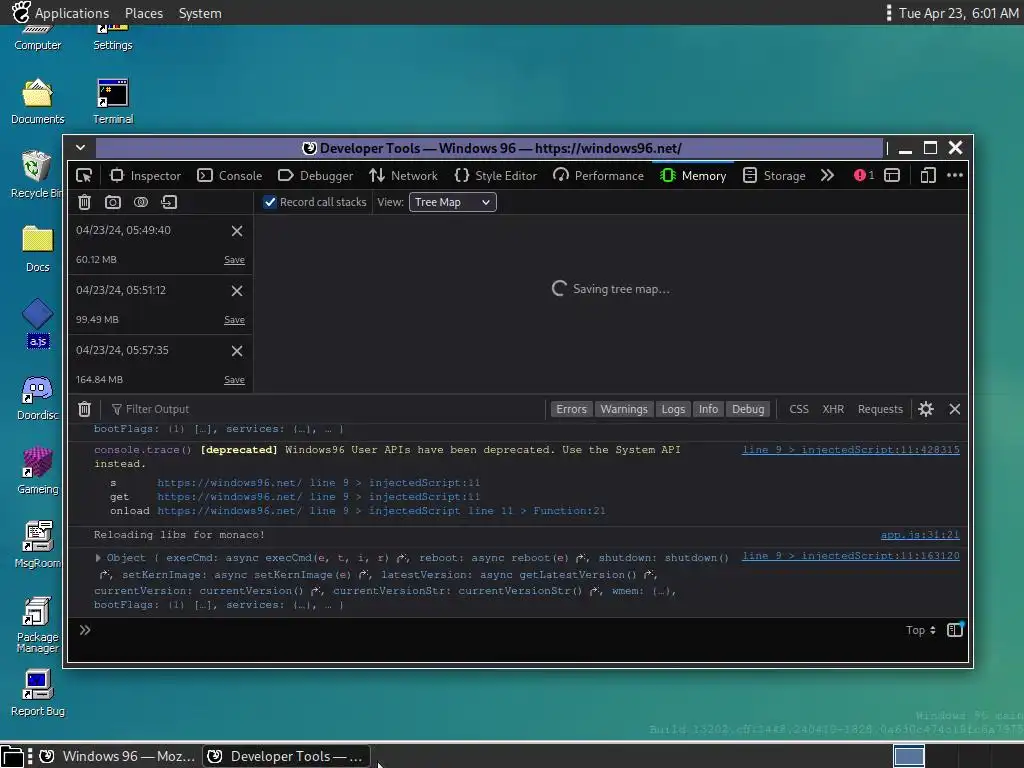Toggle the split console icon in toolbar
1024x768 pixels.
click(892, 175)
